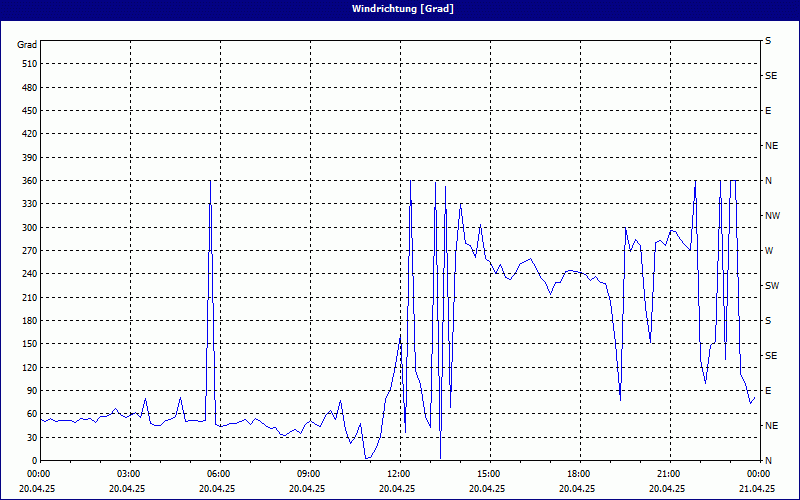
Task: Click the NW compass label on the right axis
Action: 772,216
